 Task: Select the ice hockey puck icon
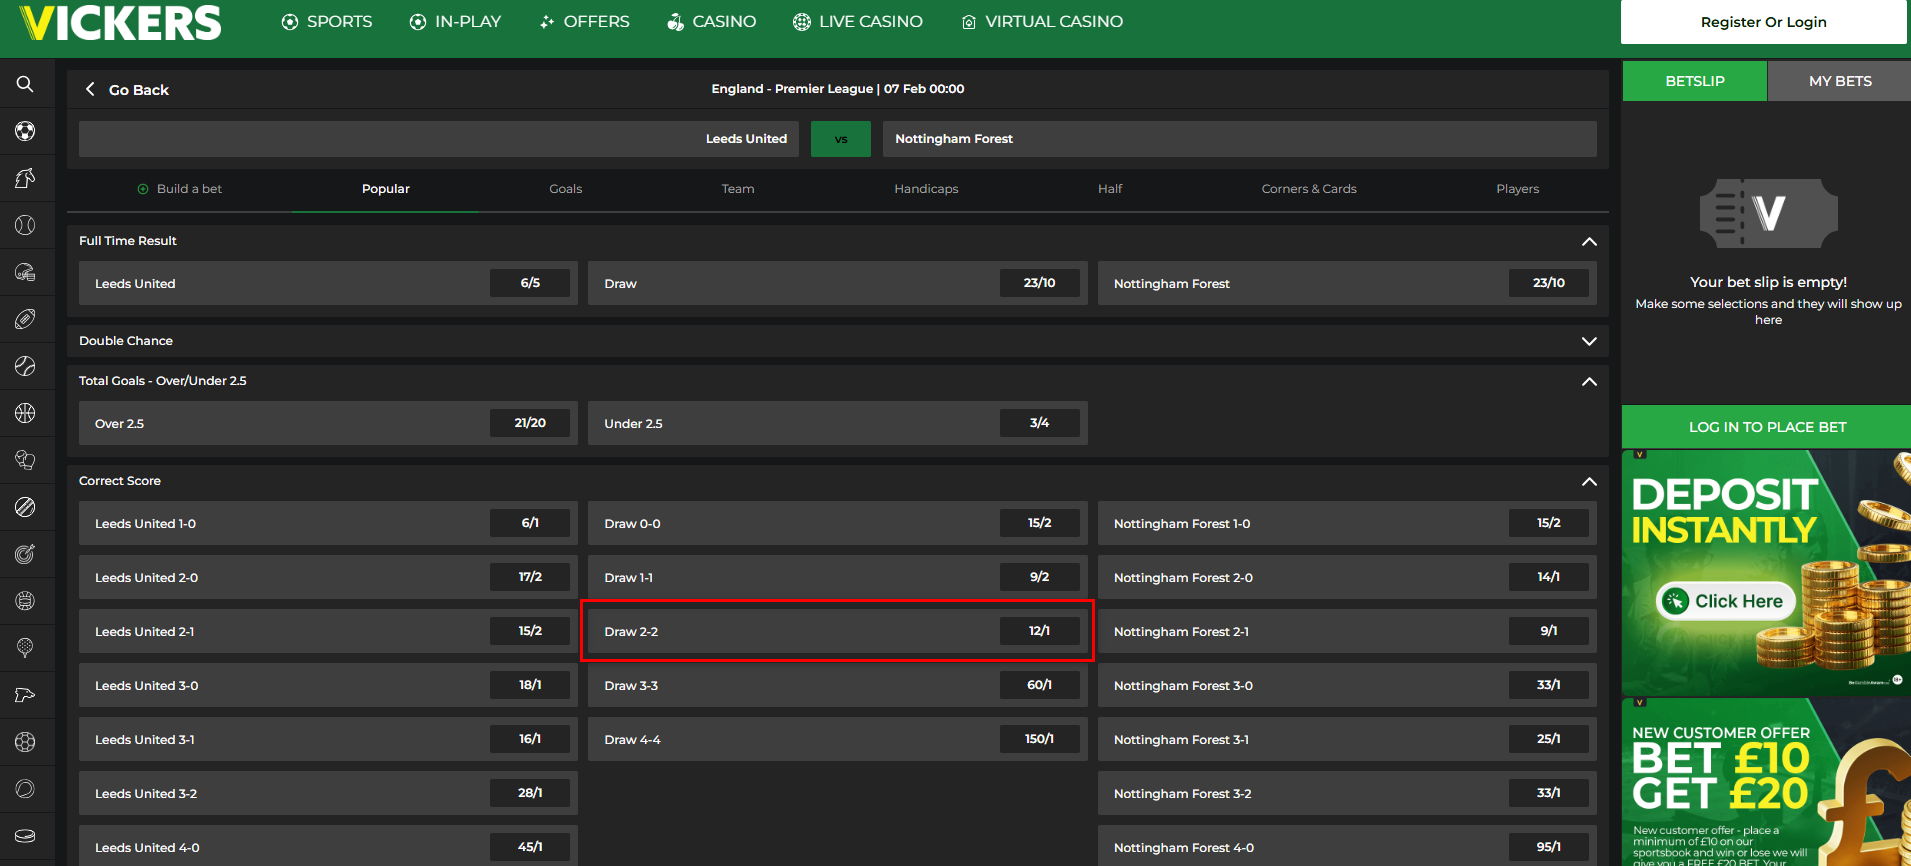(25, 836)
